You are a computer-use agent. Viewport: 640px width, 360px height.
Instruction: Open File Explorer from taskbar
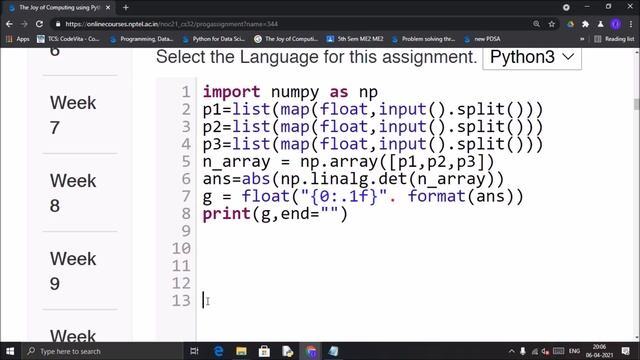241,351
